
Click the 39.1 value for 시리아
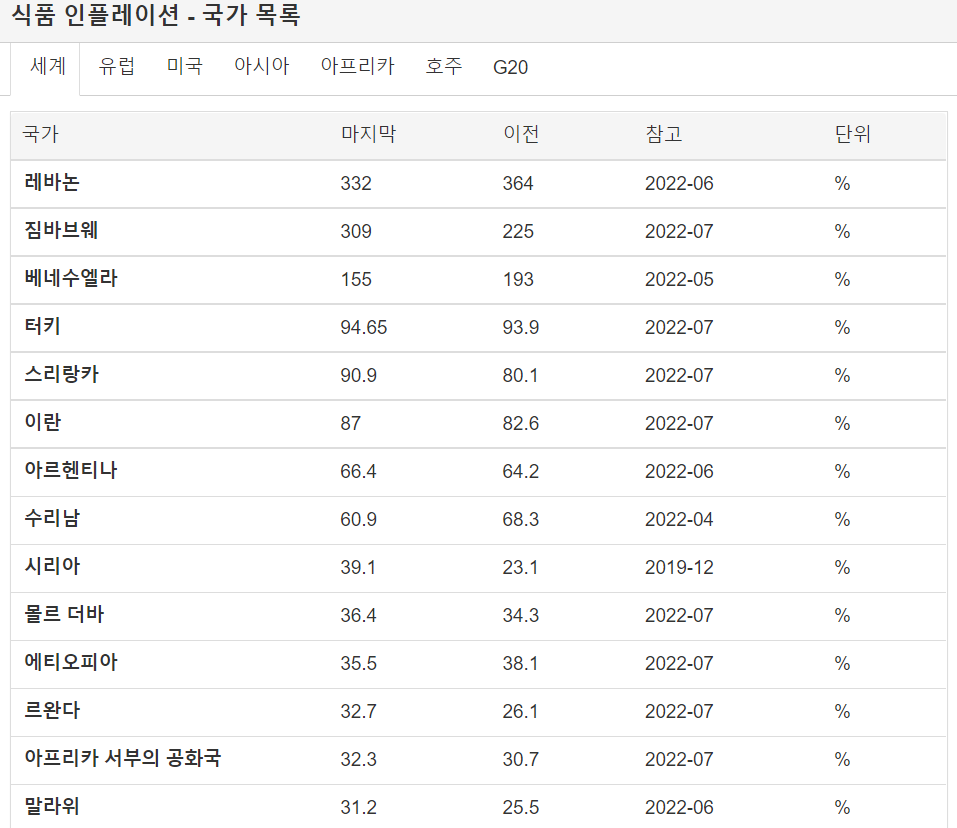pyautogui.click(x=358, y=567)
